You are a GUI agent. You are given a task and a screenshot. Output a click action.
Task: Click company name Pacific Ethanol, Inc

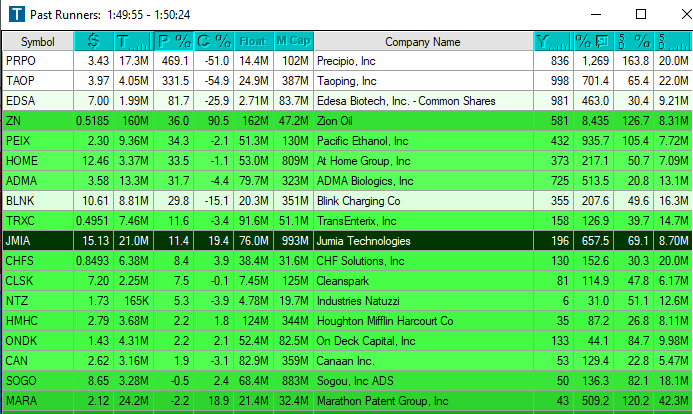(362, 141)
